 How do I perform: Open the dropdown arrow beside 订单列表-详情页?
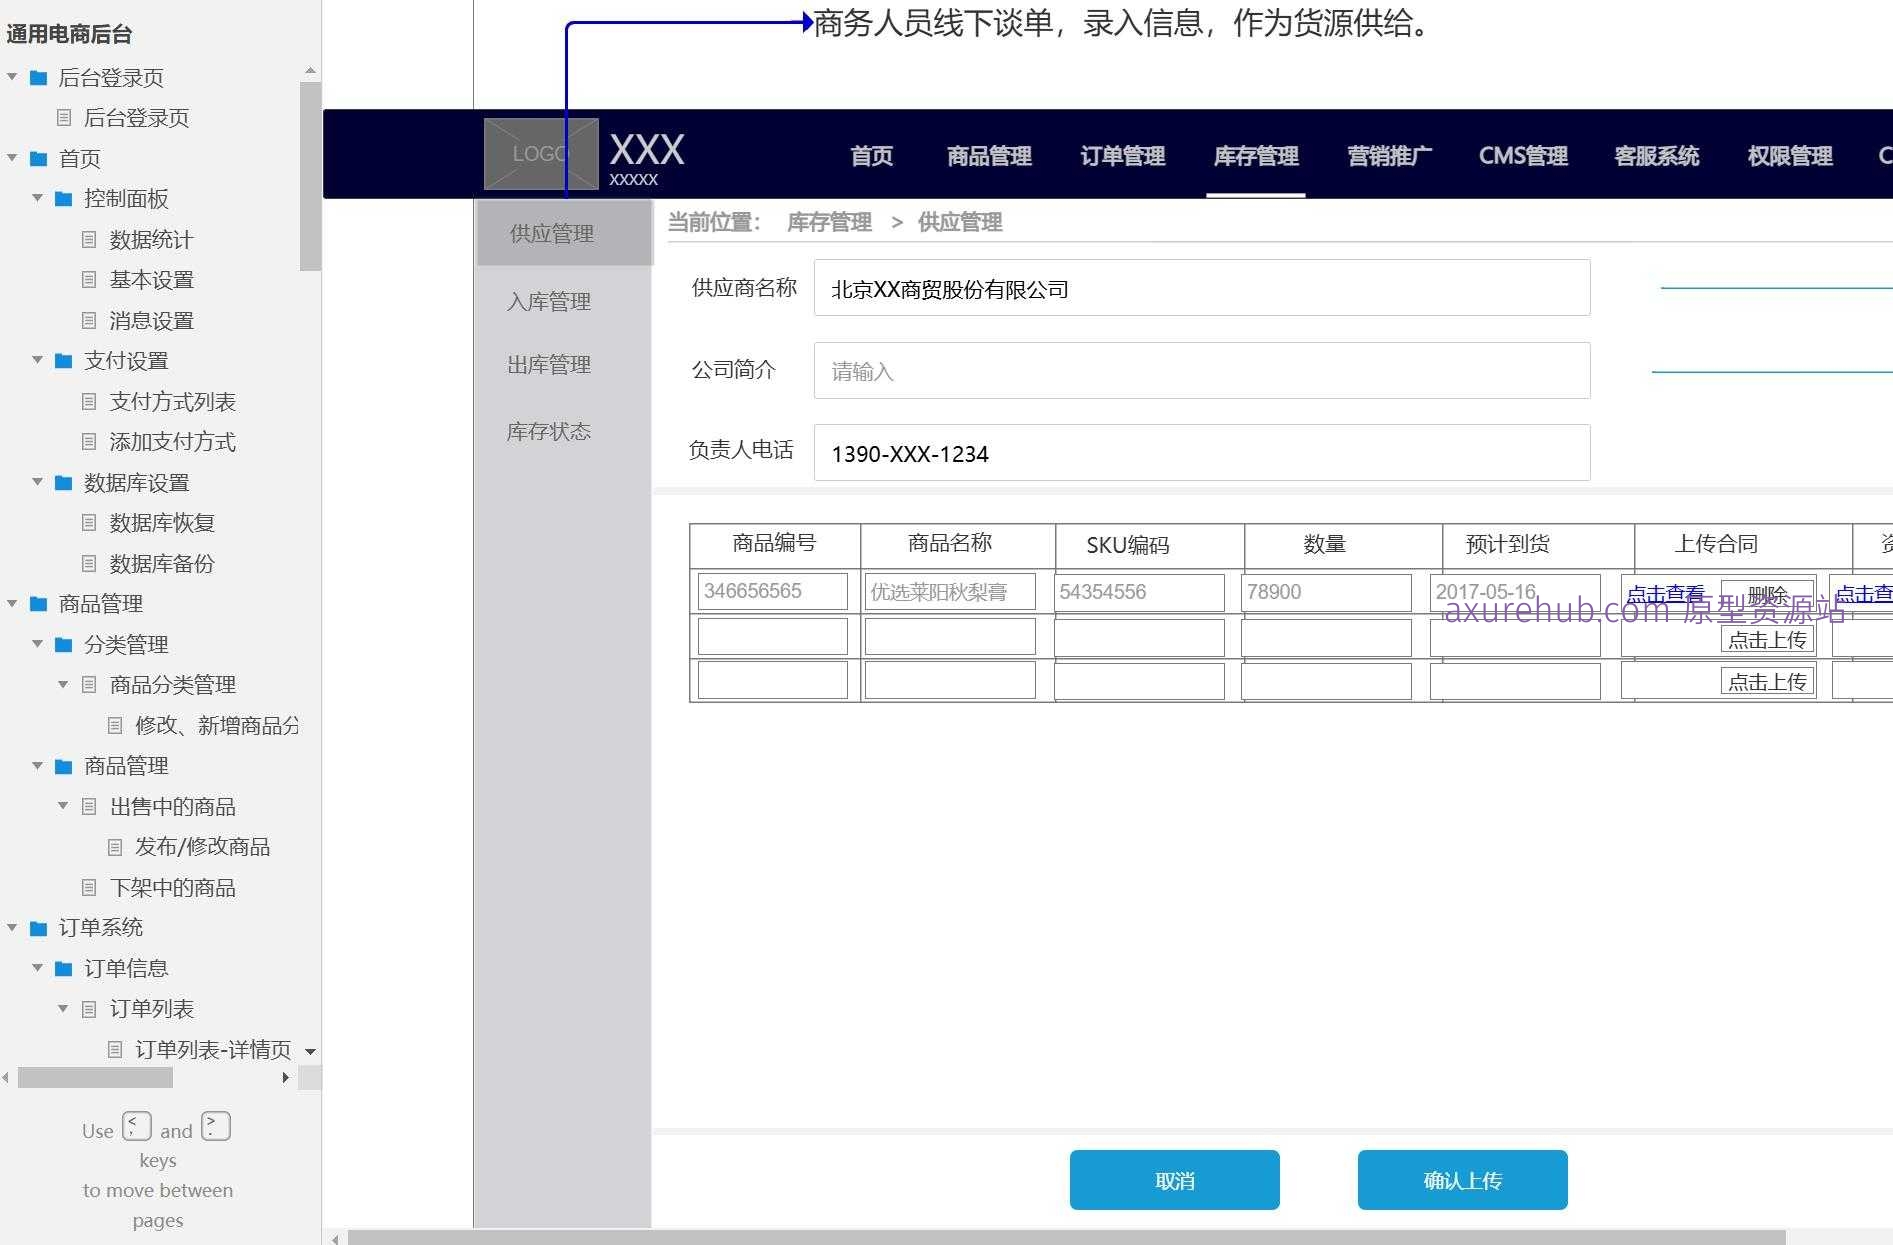[x=310, y=1051]
